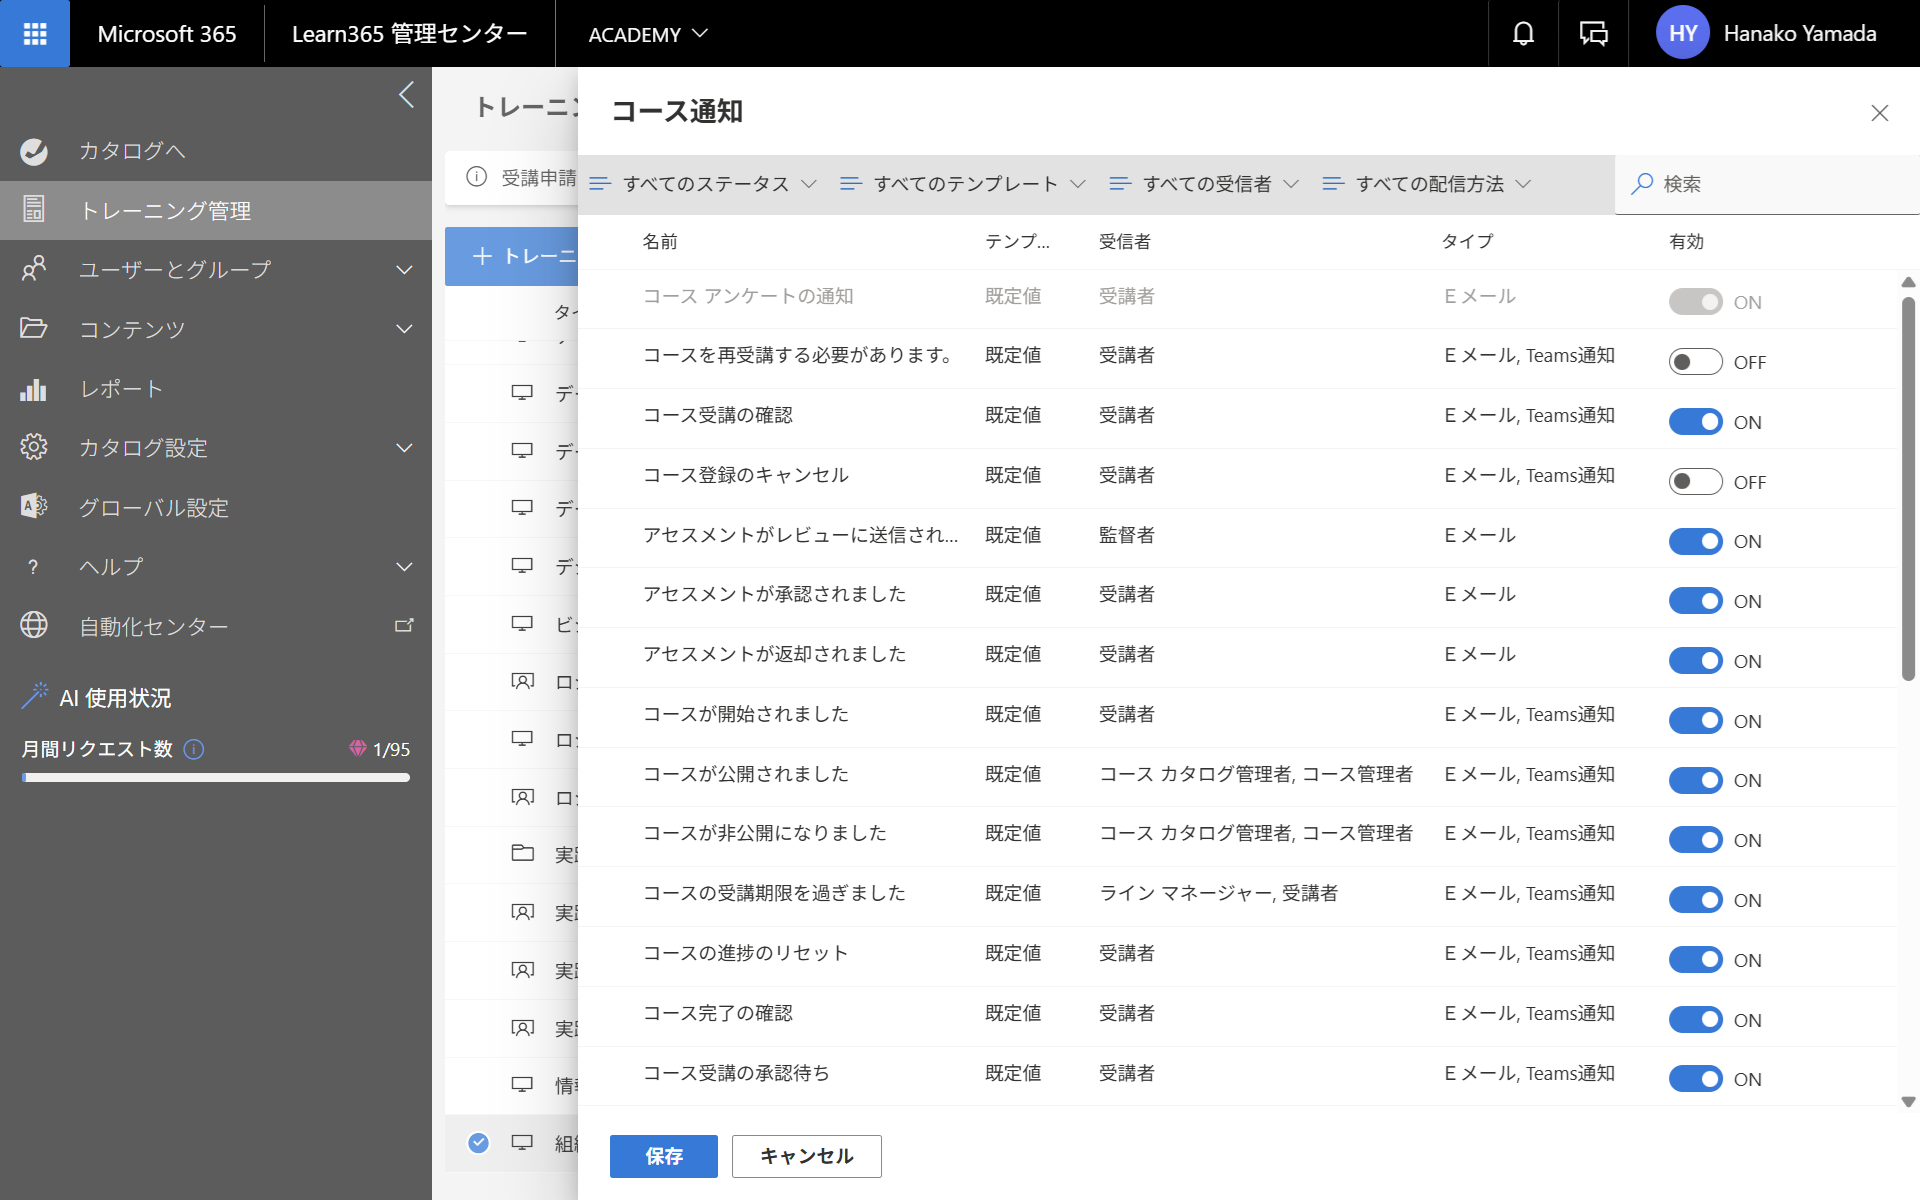Disable the コース受講の確認 toggle

tap(1696, 422)
